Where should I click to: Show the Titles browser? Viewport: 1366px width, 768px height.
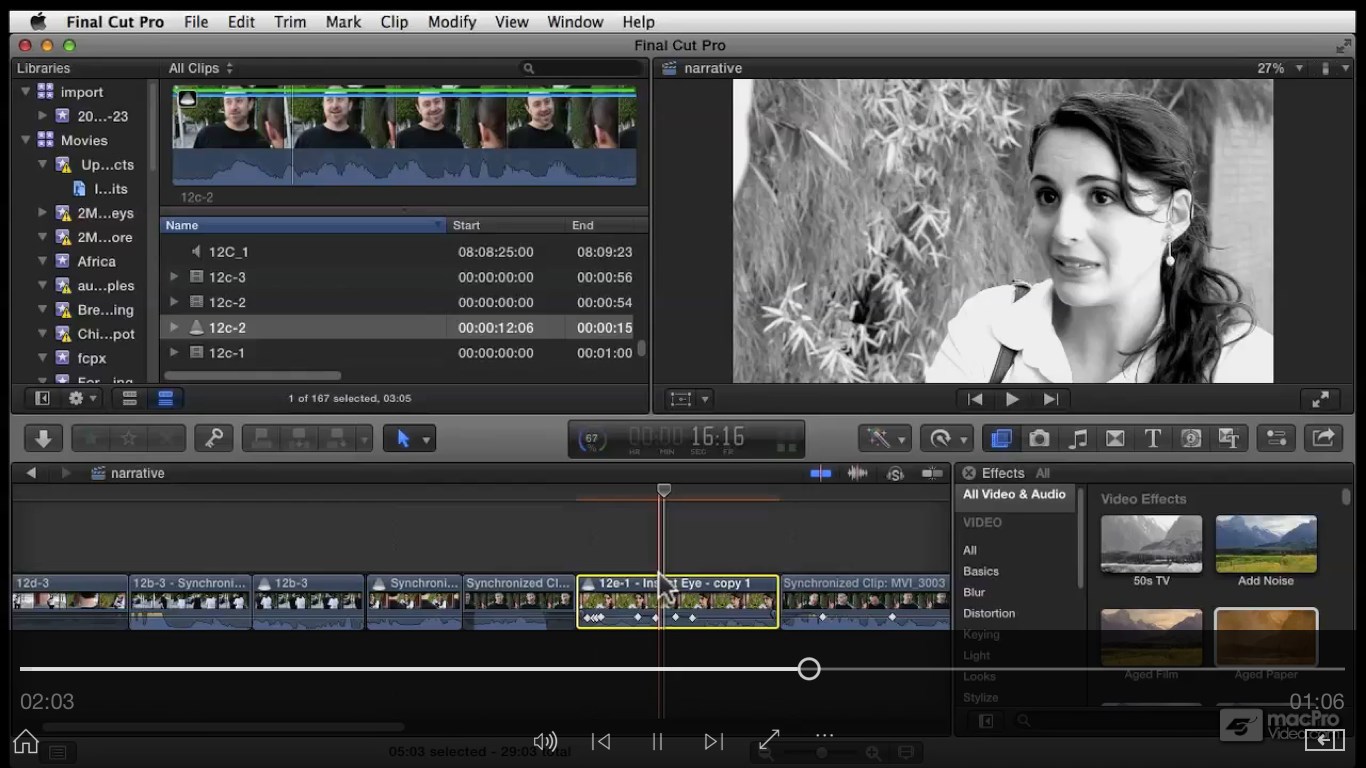(x=1152, y=438)
